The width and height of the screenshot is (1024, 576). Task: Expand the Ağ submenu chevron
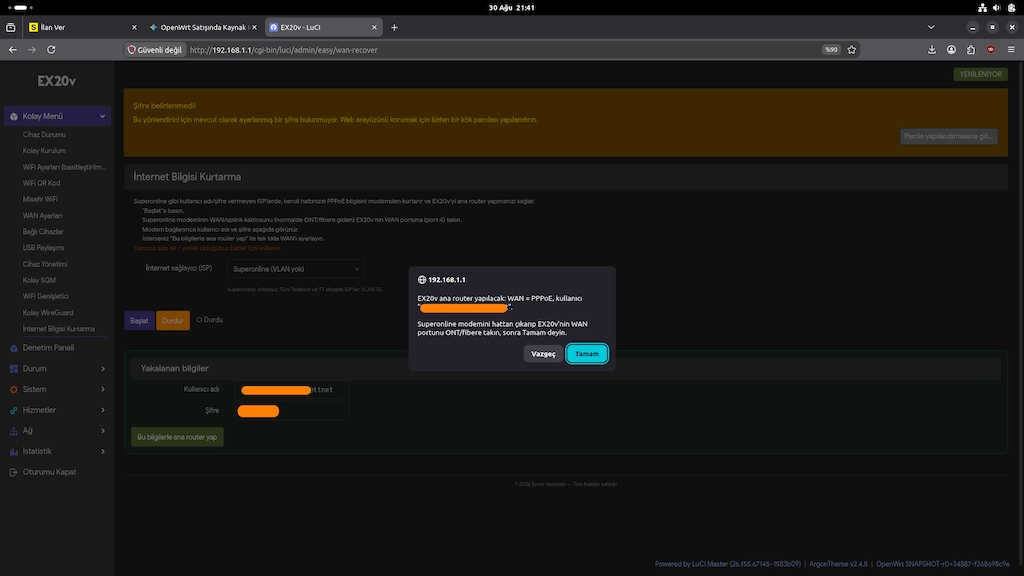pyautogui.click(x=103, y=431)
